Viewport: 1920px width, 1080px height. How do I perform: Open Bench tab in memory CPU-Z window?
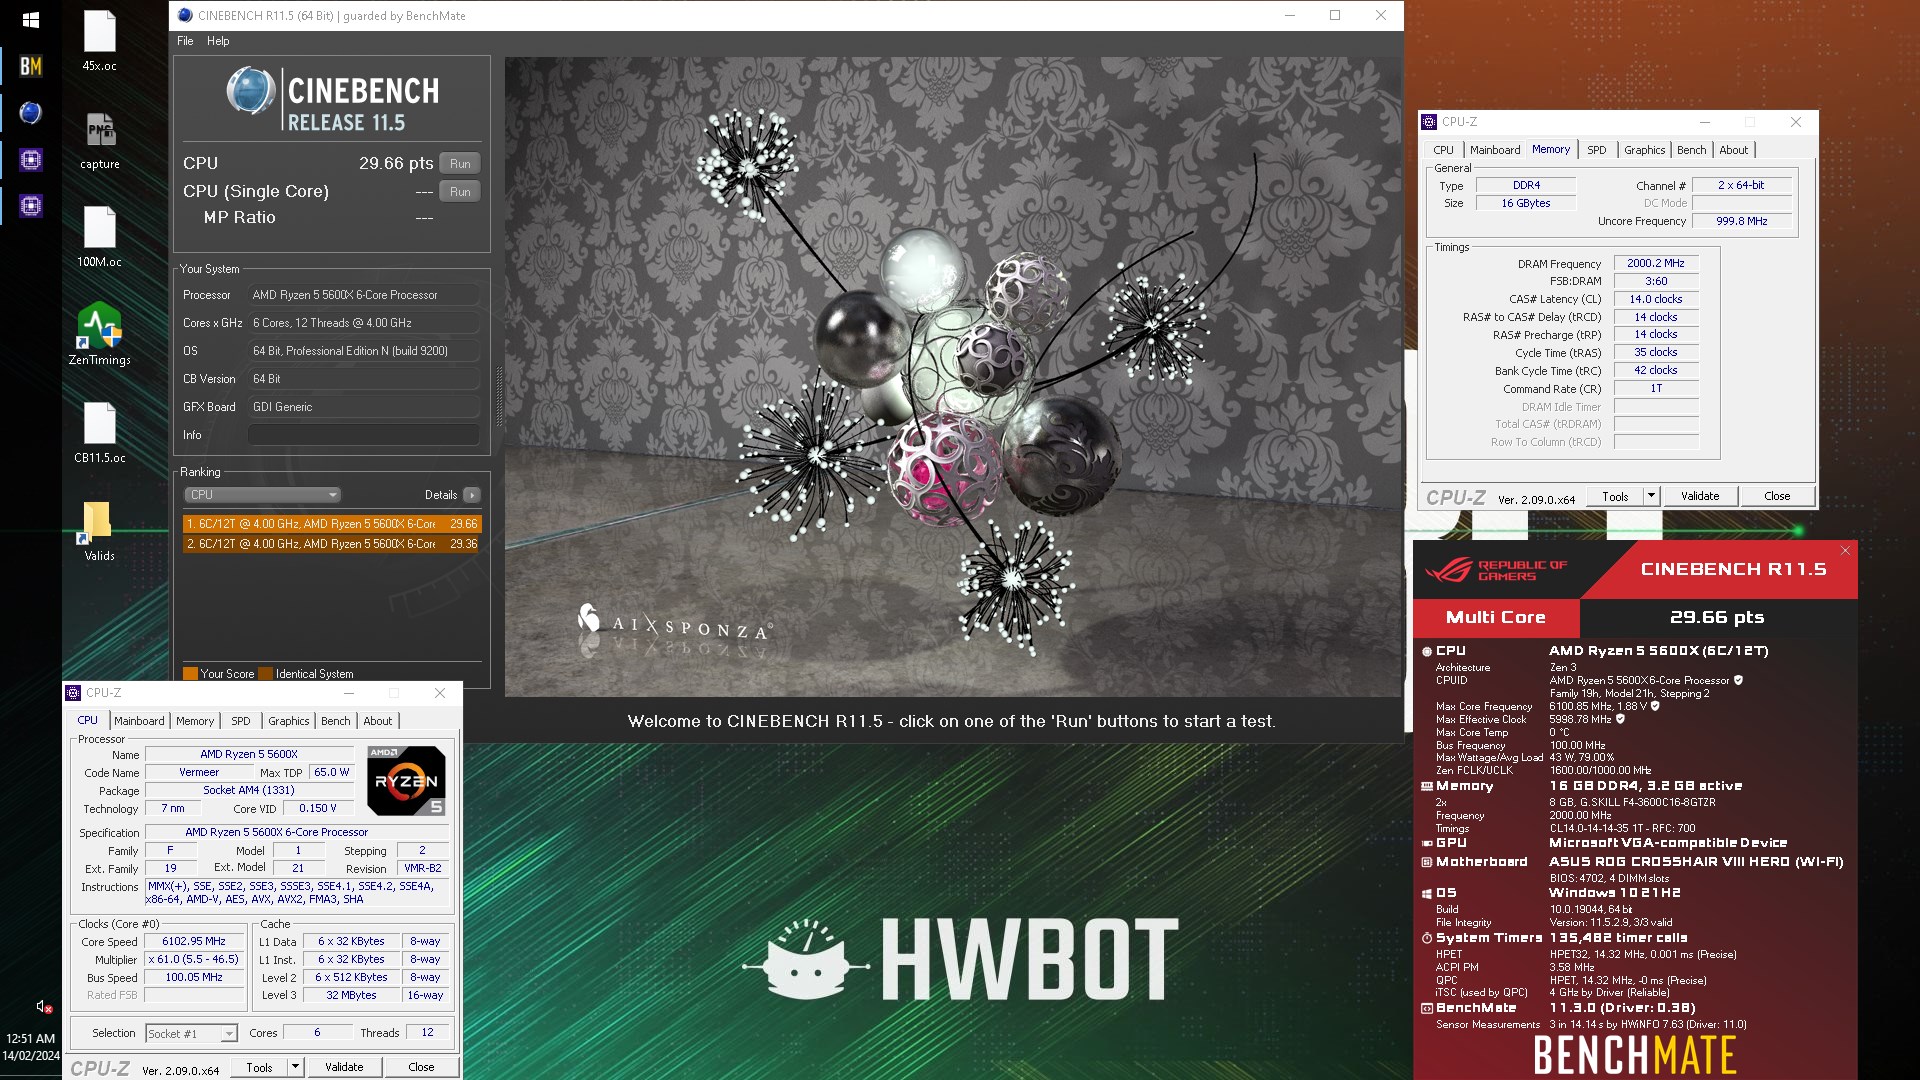1692,150
